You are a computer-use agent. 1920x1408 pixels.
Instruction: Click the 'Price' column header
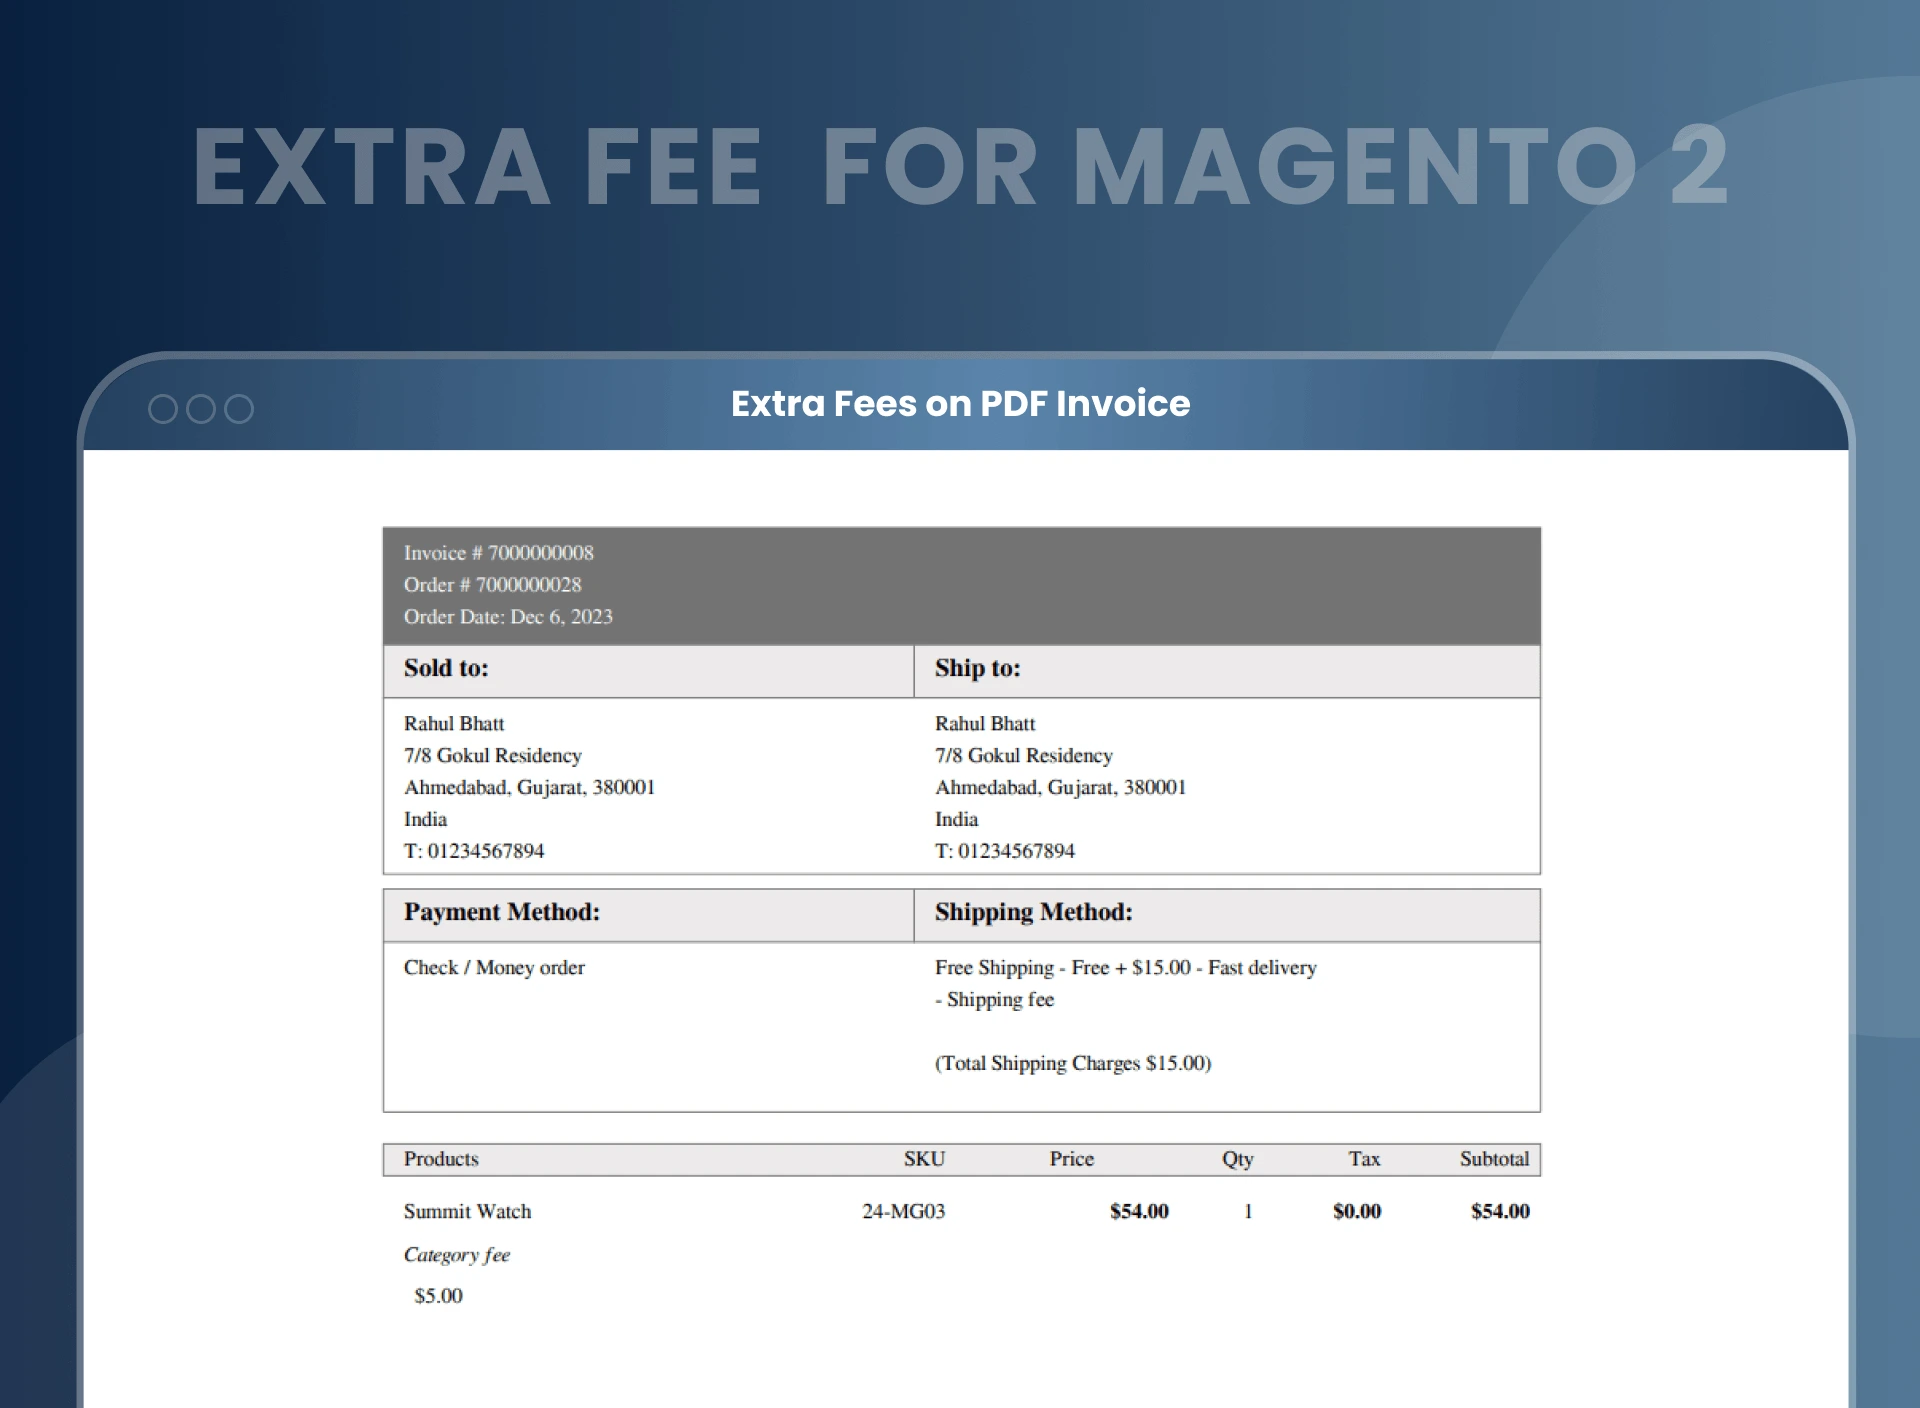click(x=1072, y=1159)
